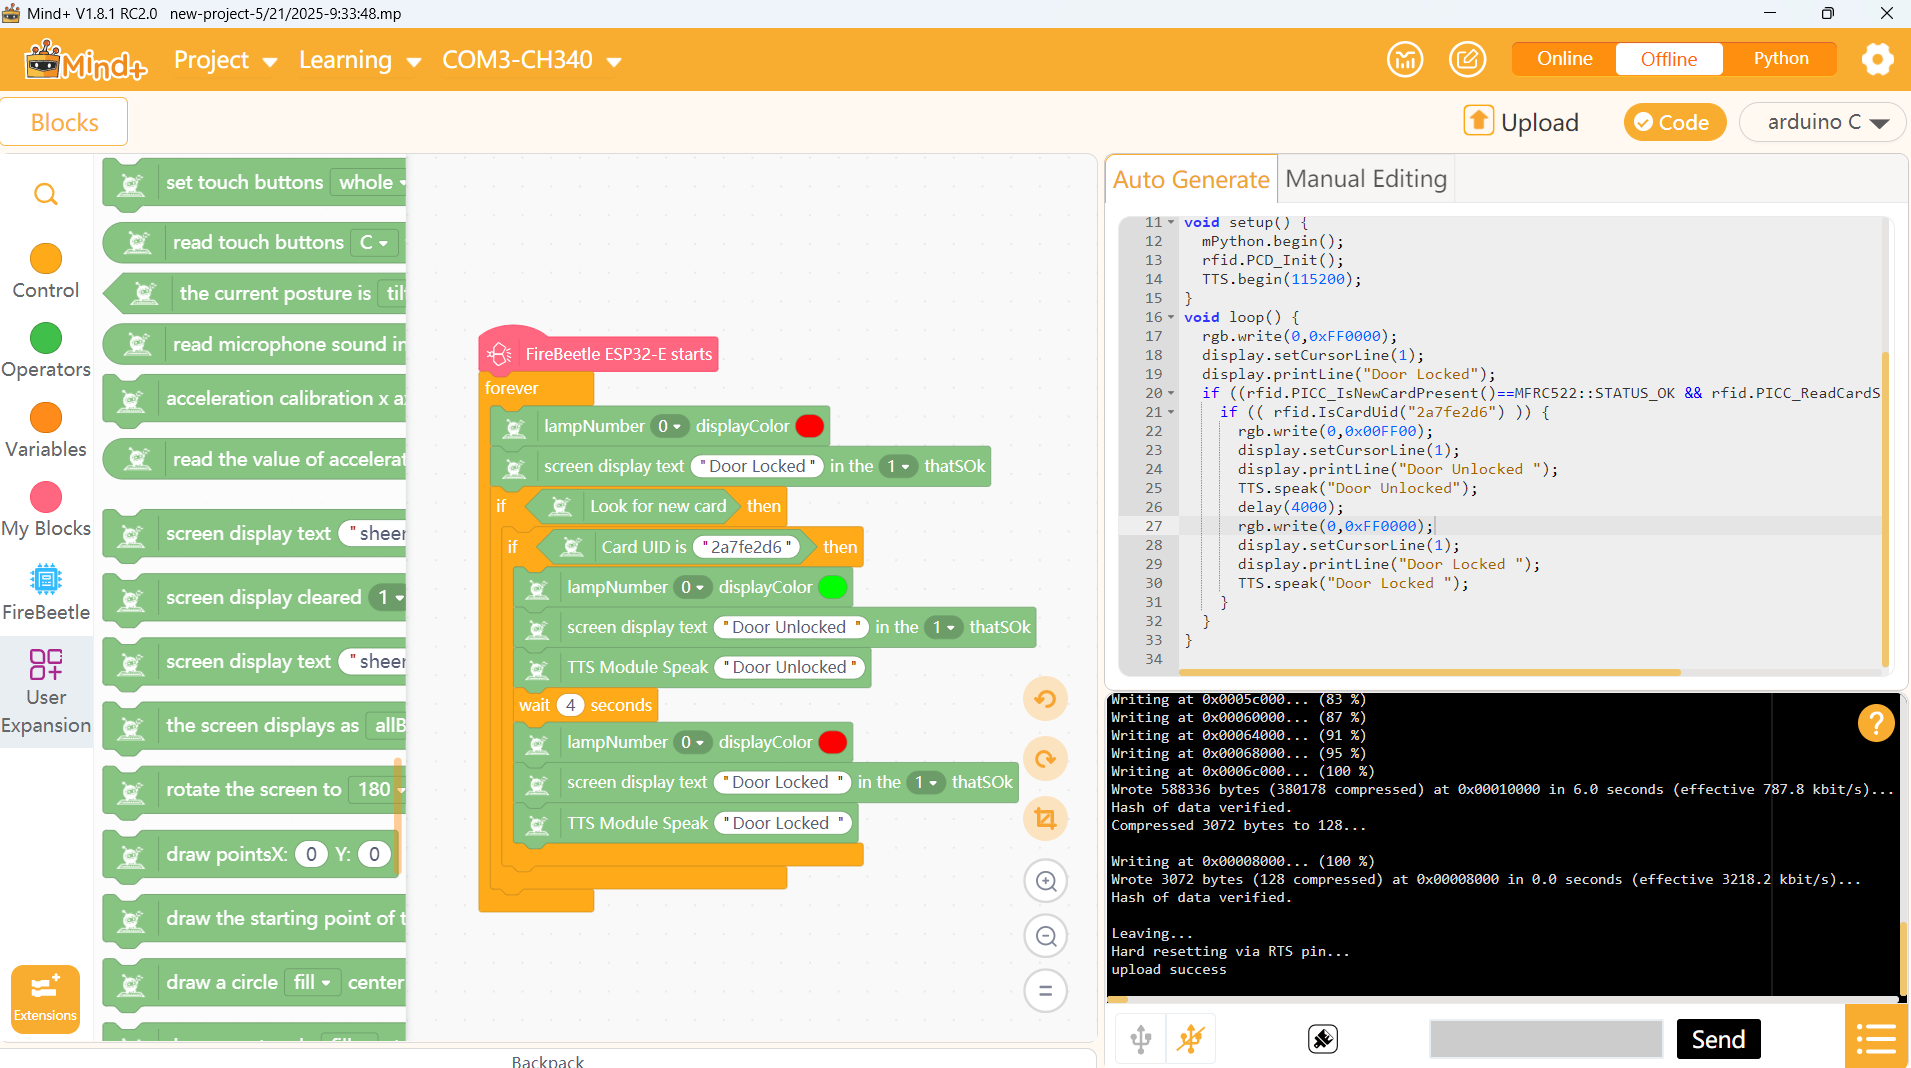Expand Door Unlocked display line dropdown
This screenshot has height=1068, width=1911.
point(944,627)
